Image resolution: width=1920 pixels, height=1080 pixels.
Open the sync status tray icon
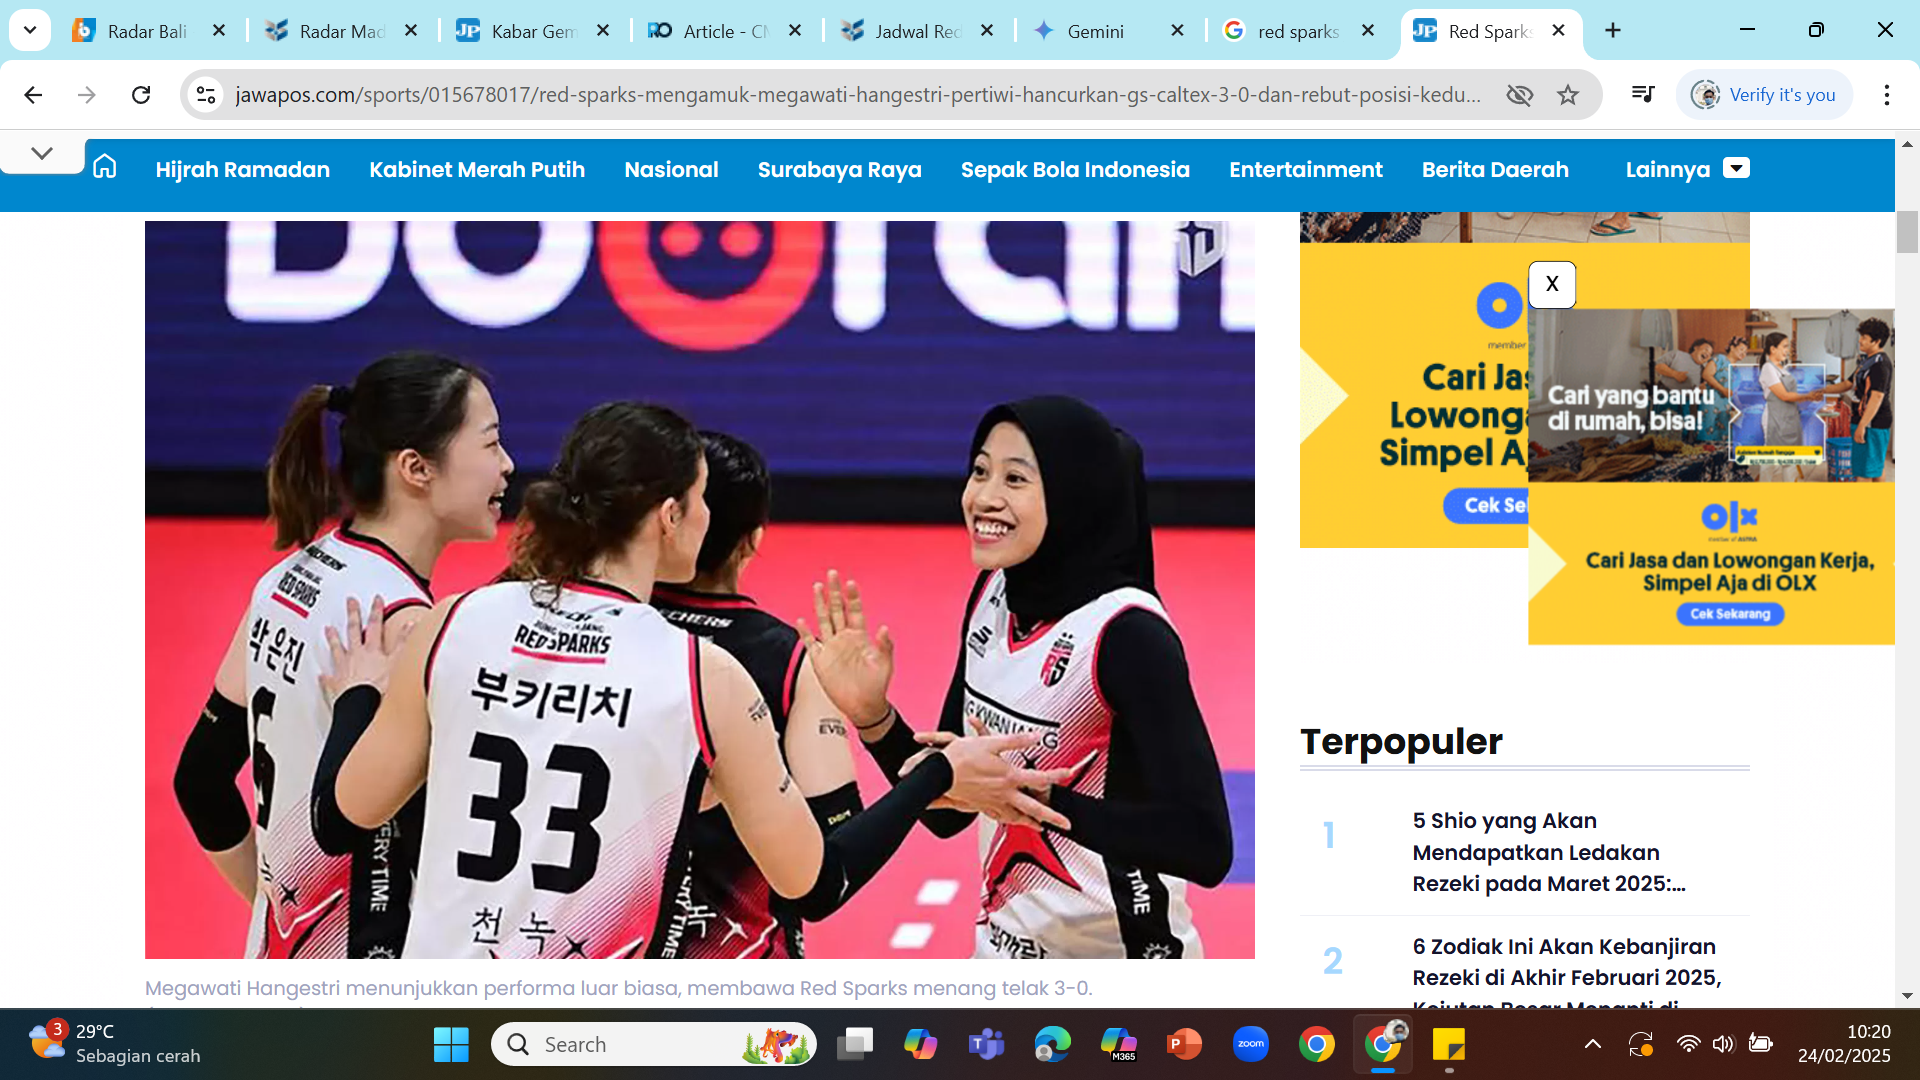pyautogui.click(x=1641, y=1045)
